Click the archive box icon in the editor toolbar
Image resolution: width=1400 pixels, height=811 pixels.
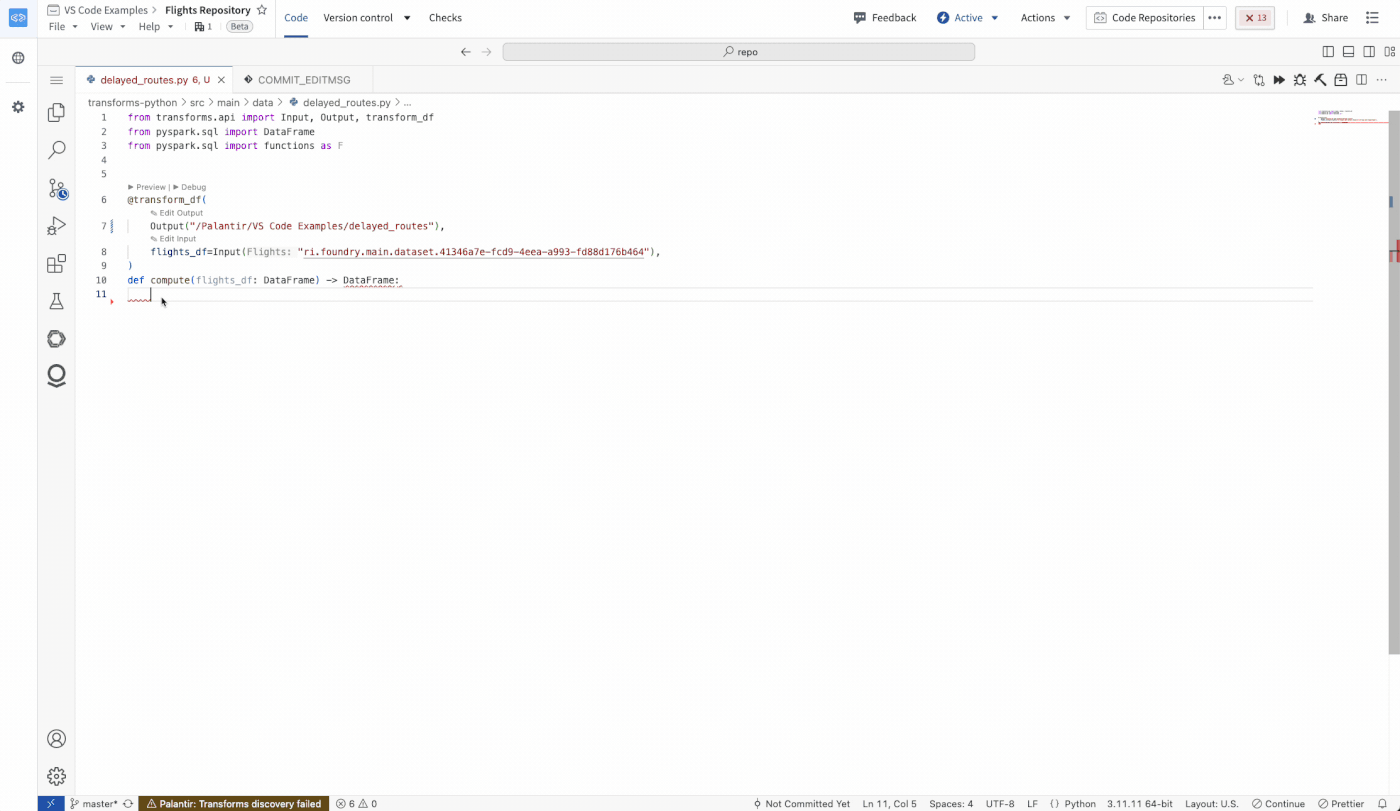click(x=1341, y=80)
